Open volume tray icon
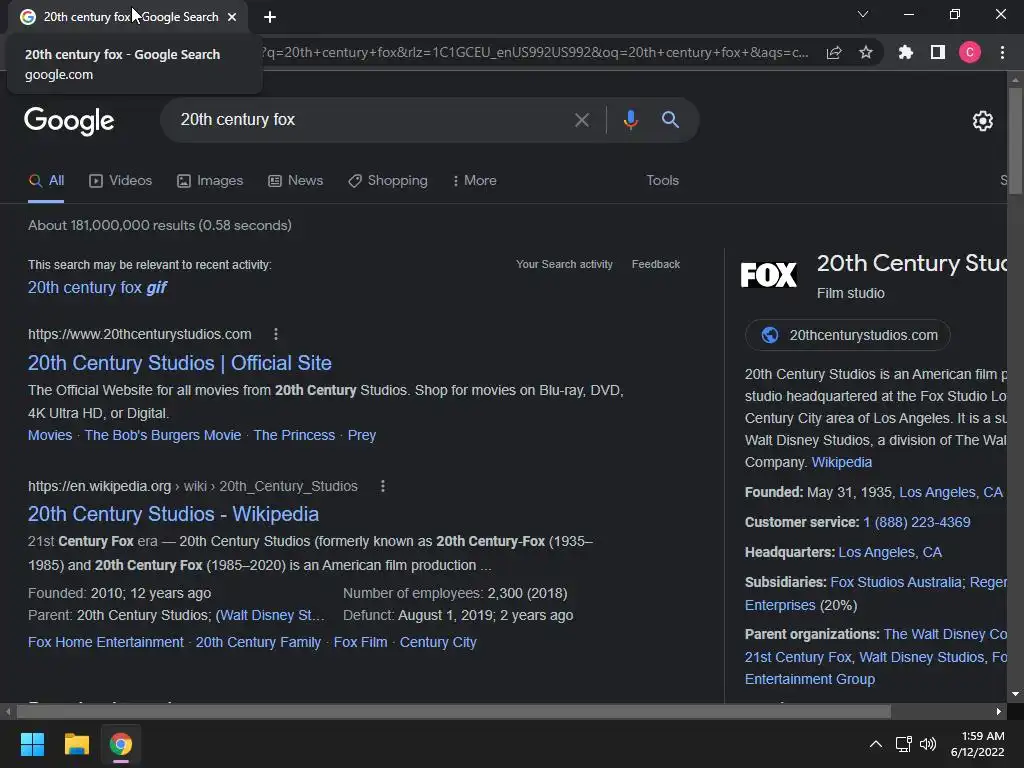This screenshot has height=768, width=1024. point(927,744)
